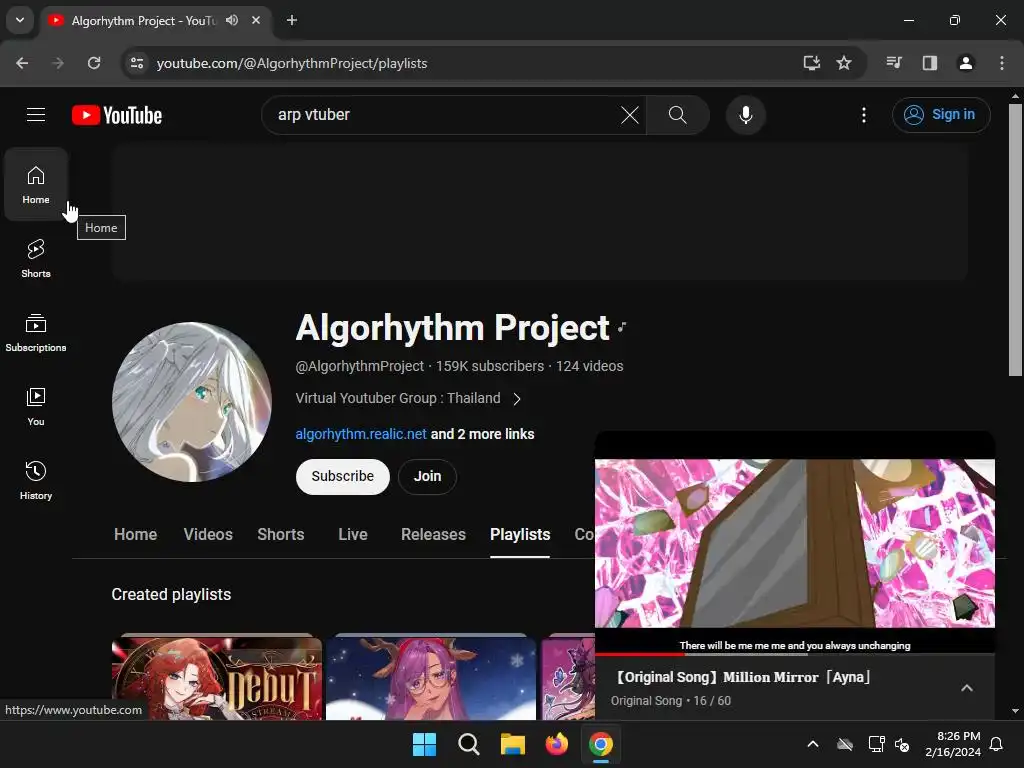Mute tab via speaker icon
1024x768 pixels.
coord(232,20)
